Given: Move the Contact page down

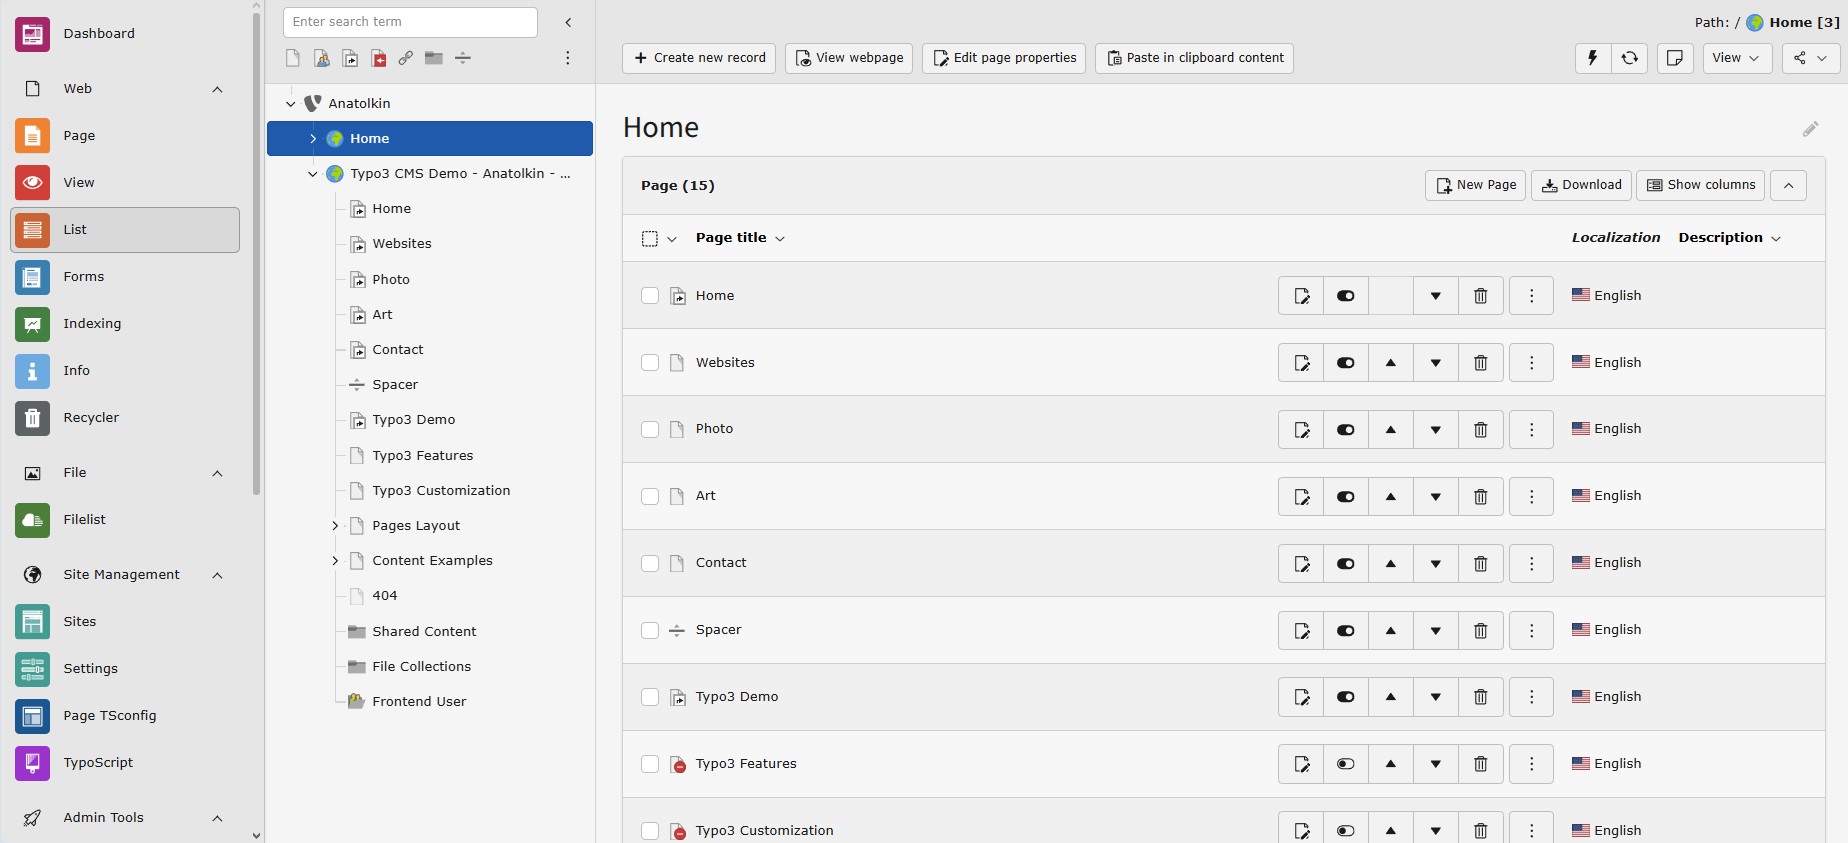Looking at the screenshot, I should click(1435, 564).
